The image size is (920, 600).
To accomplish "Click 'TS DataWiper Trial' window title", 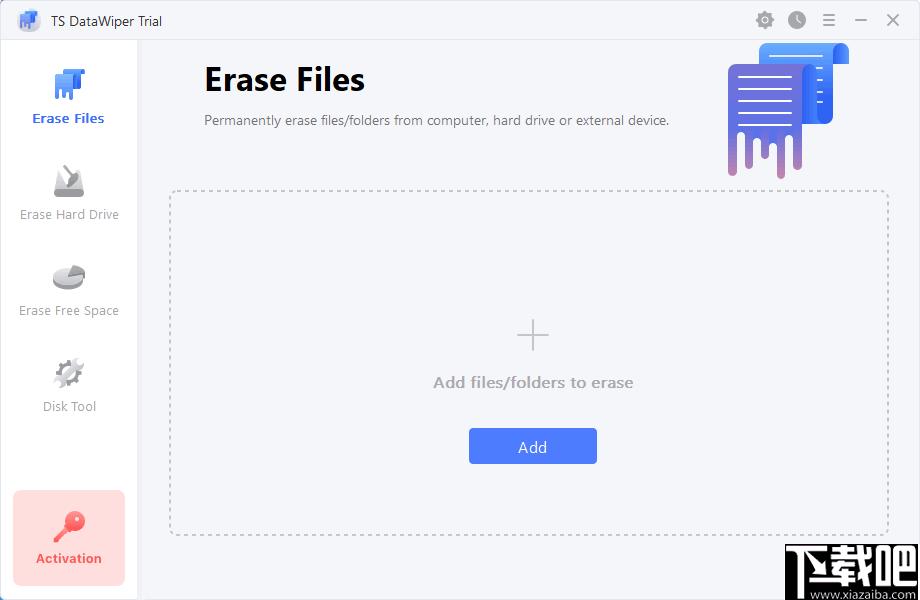I will click(x=106, y=21).
